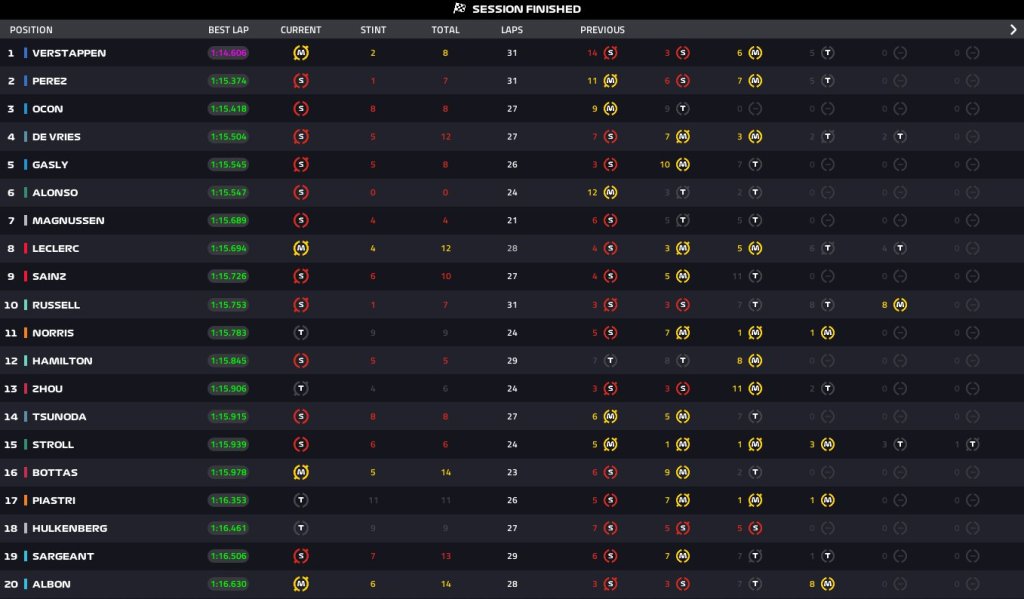The image size is (1024, 599).
Task: Click Leclerc's current medium tyre icon
Action: pos(300,248)
